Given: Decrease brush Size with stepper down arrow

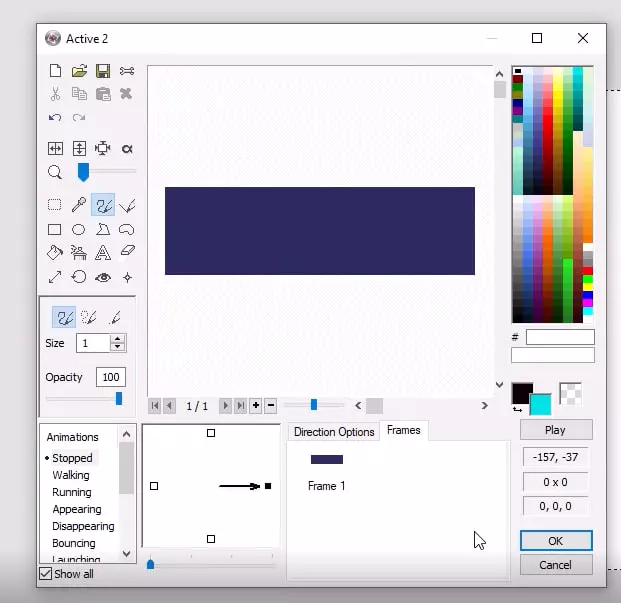Looking at the screenshot, I should click(x=117, y=347).
